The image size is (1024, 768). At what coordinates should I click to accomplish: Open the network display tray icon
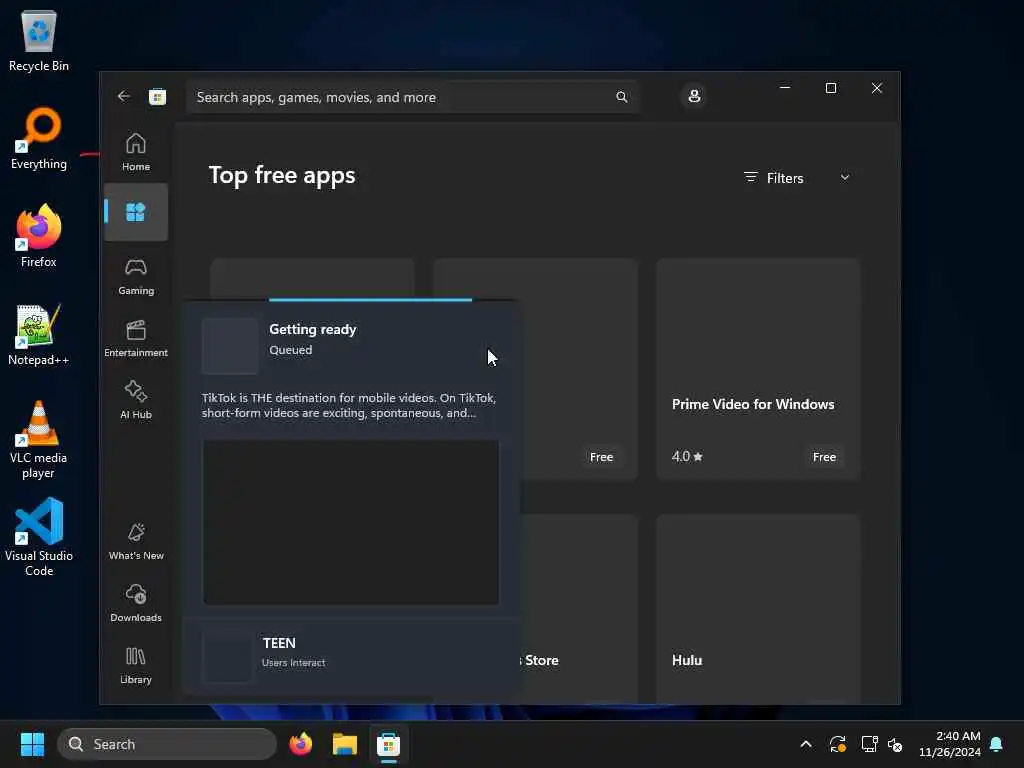[x=869, y=744]
